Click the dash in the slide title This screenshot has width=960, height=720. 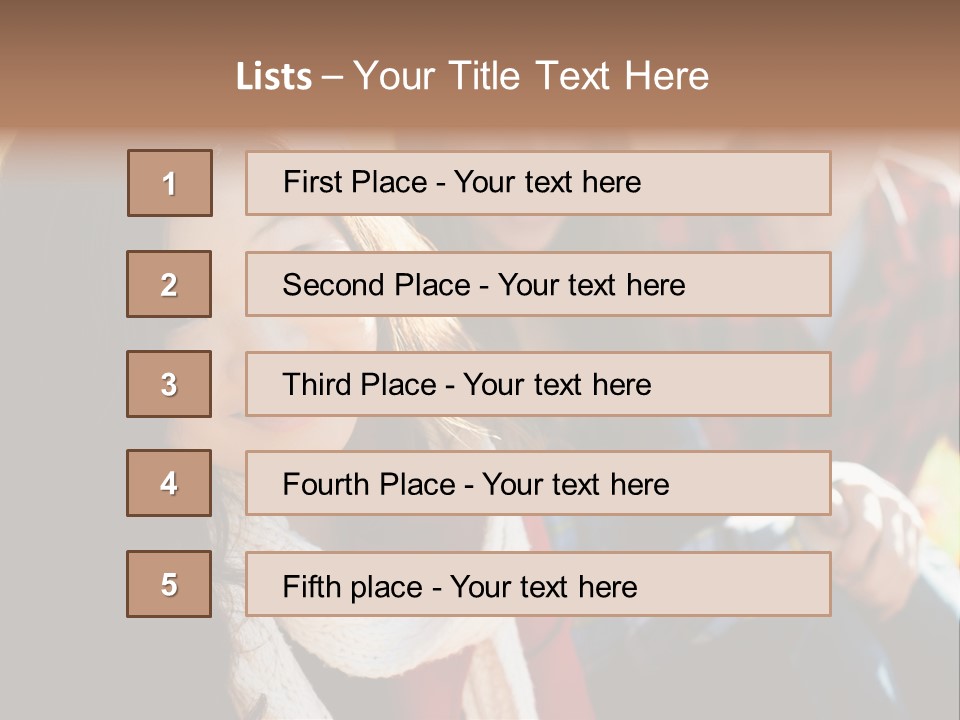point(332,77)
